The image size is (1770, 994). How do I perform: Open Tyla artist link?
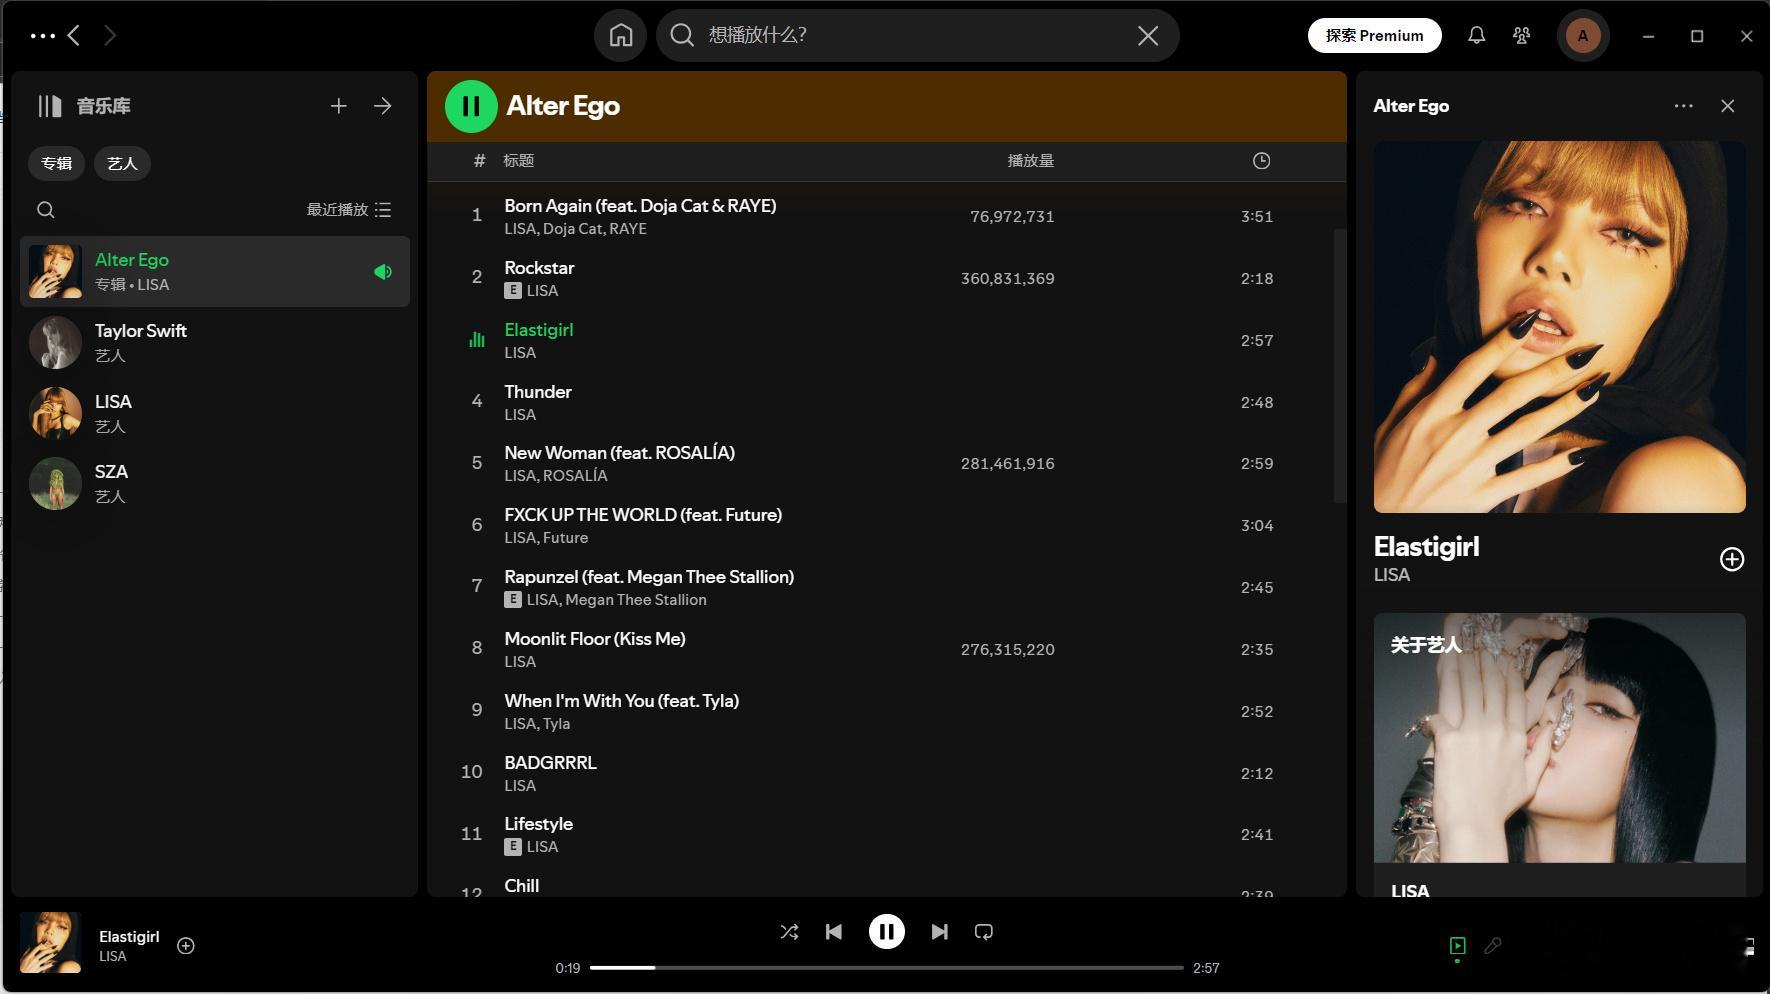pyautogui.click(x=556, y=724)
